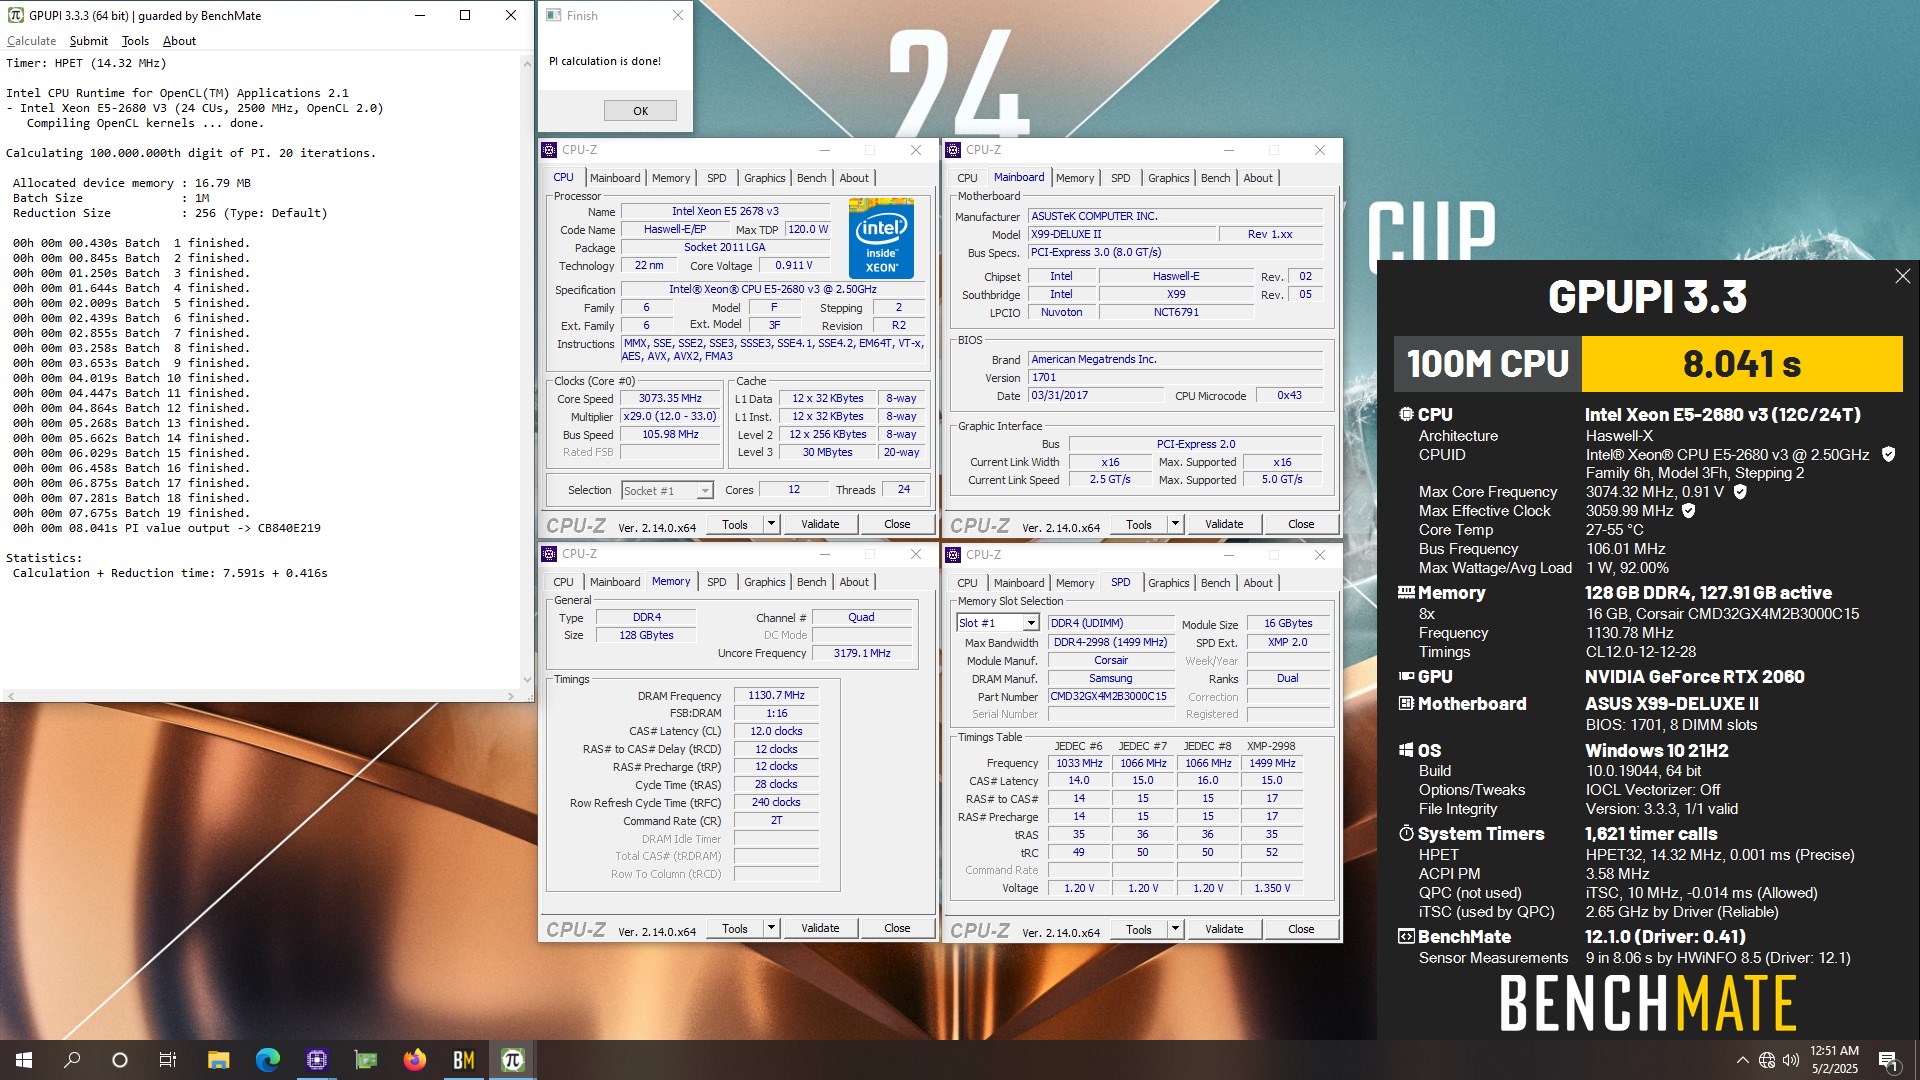This screenshot has width=1920, height=1080.
Task: Open File Explorer from taskbar
Action: (218, 1060)
